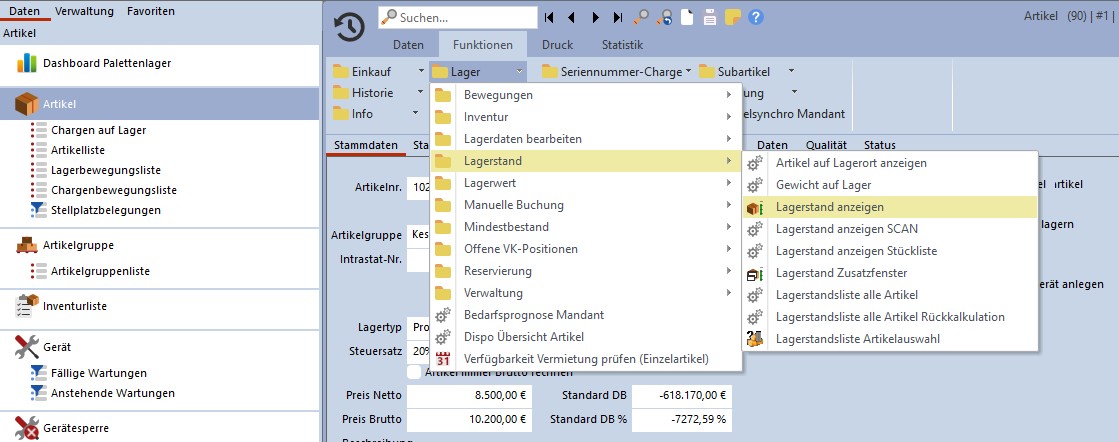Click Lagerstand Zusatzfenster window icon
The image size is (1119, 442).
click(x=754, y=273)
